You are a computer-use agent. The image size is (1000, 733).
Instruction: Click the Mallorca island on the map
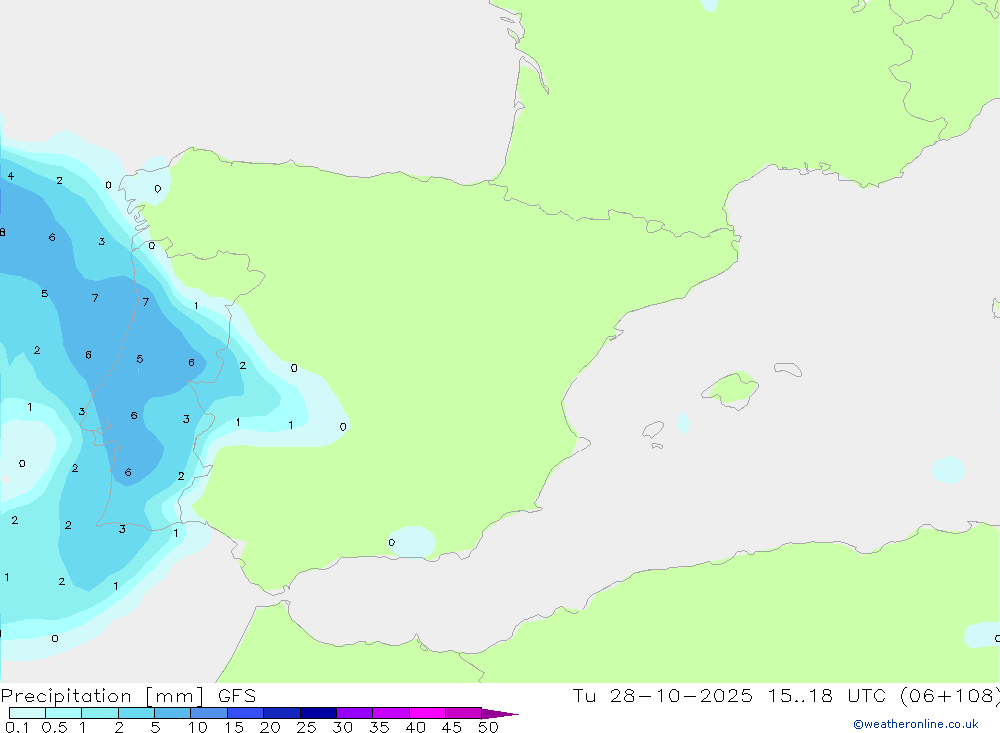point(731,389)
